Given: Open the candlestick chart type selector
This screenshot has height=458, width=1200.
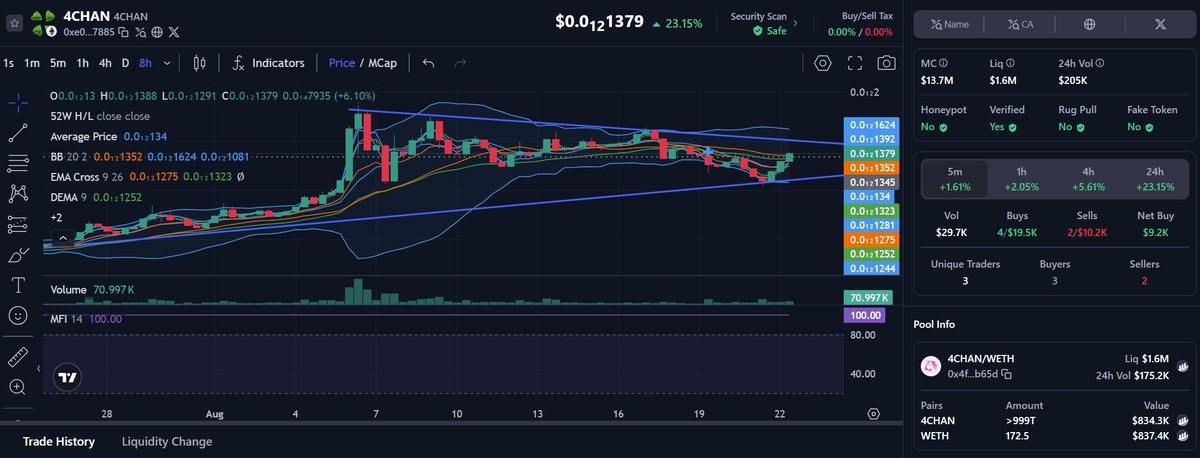Looking at the screenshot, I should [x=199, y=63].
